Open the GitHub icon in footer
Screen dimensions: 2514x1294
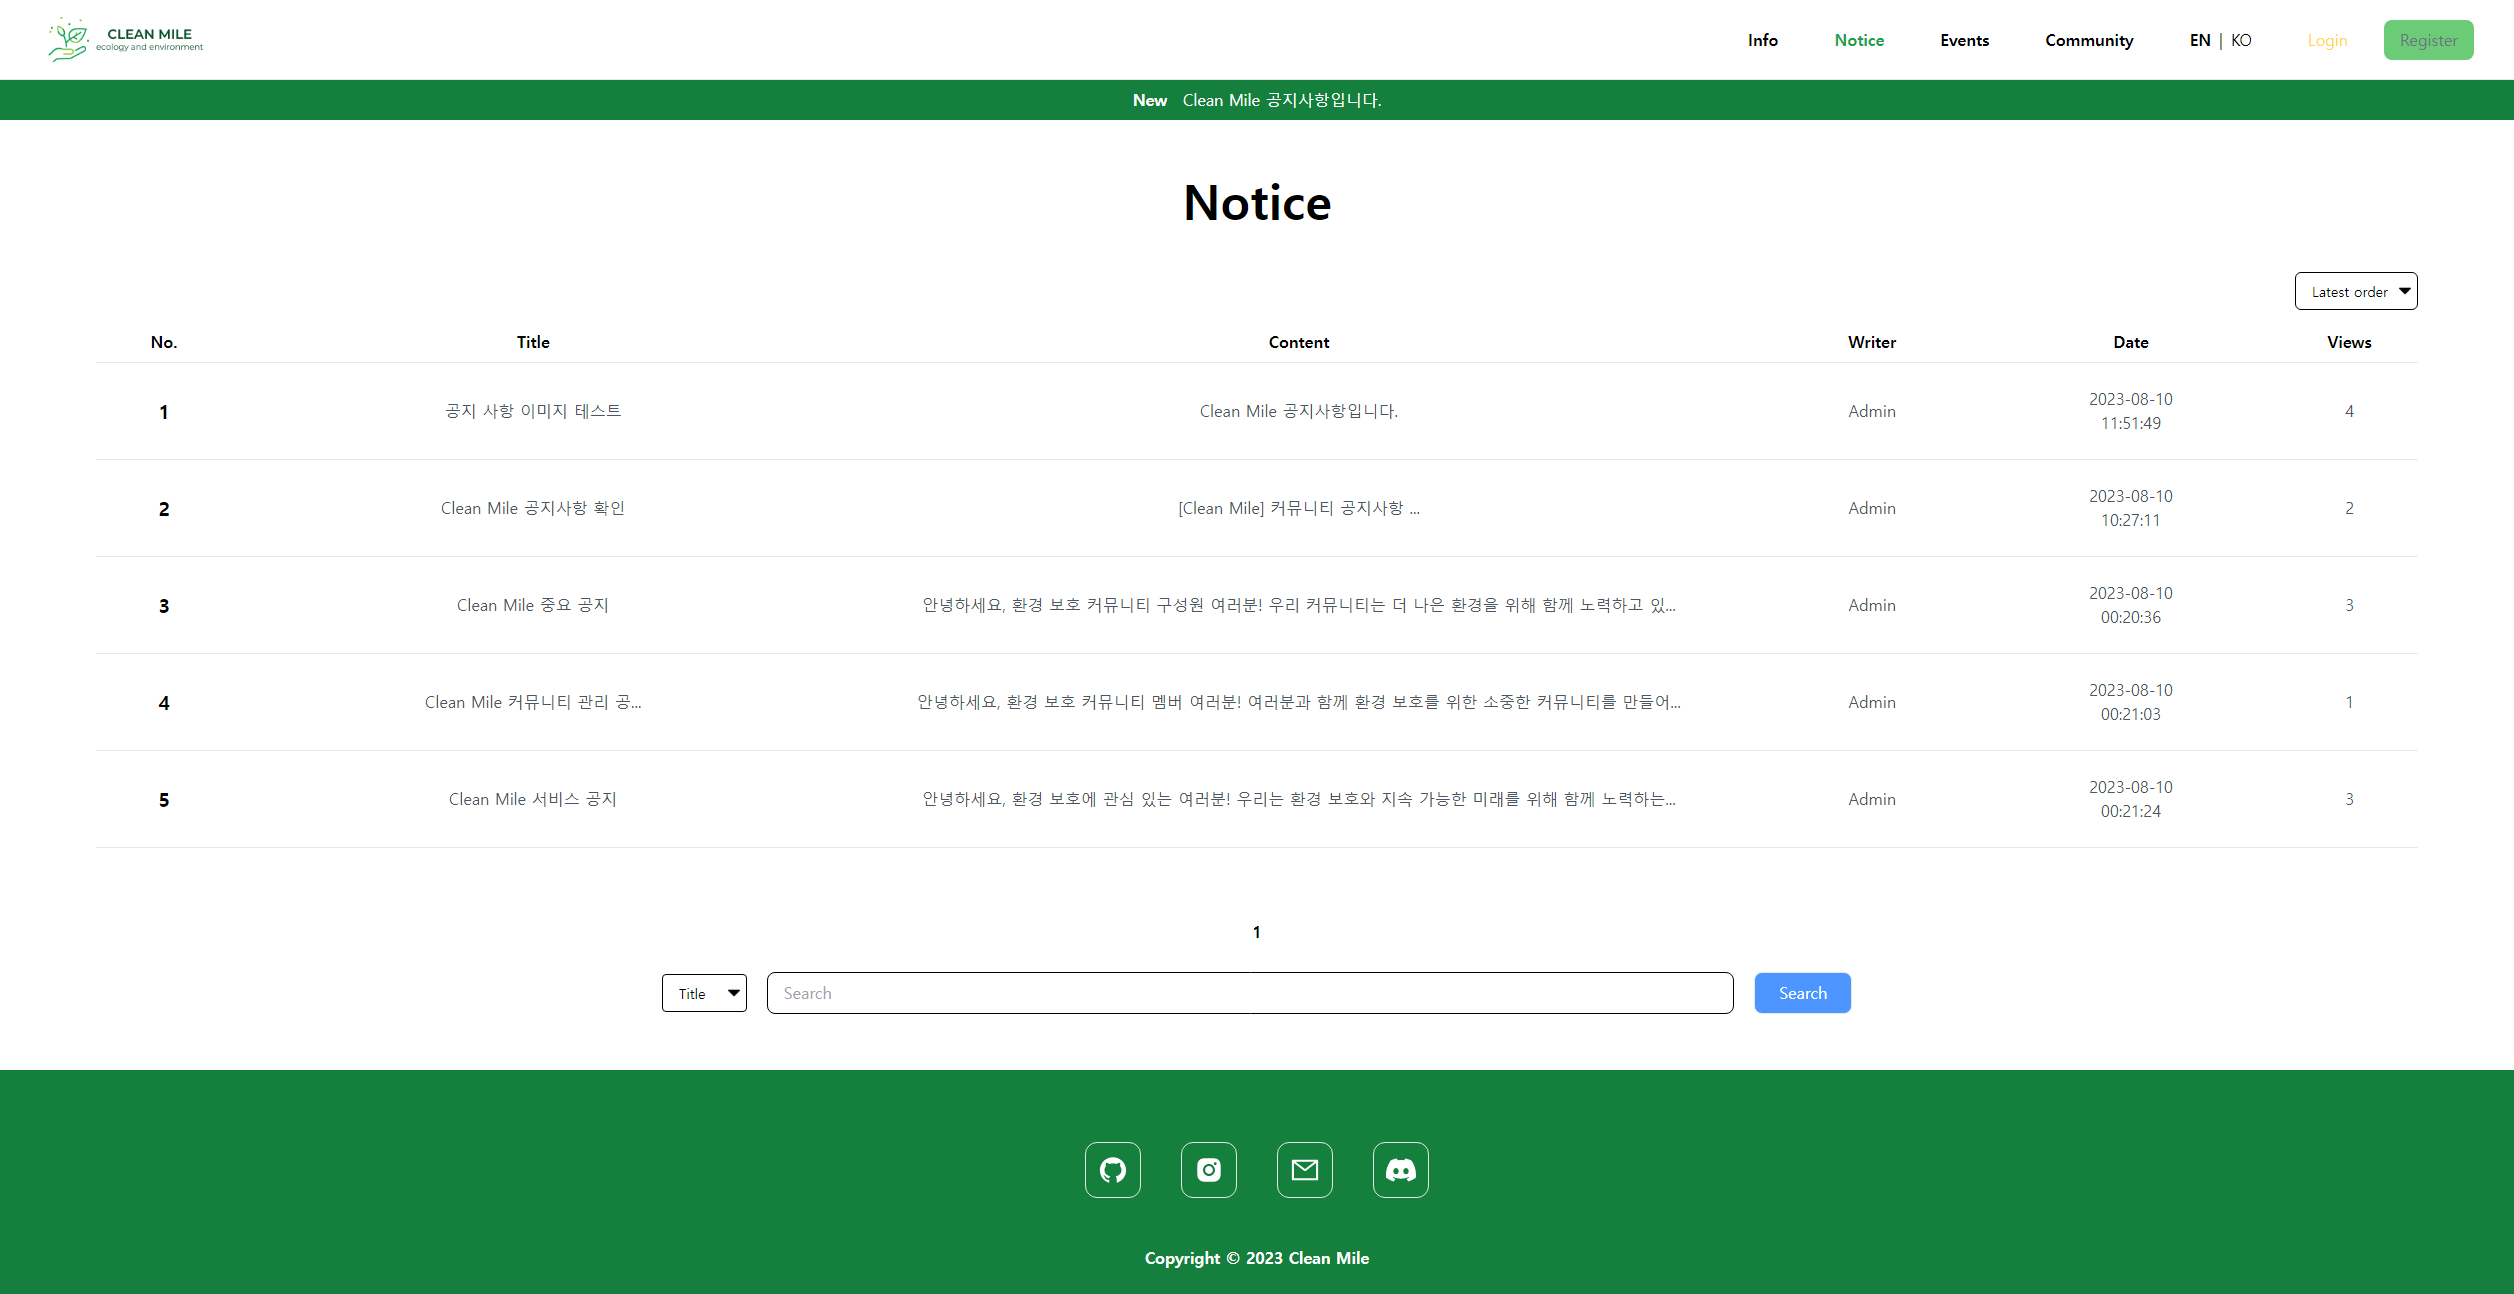1113,1170
